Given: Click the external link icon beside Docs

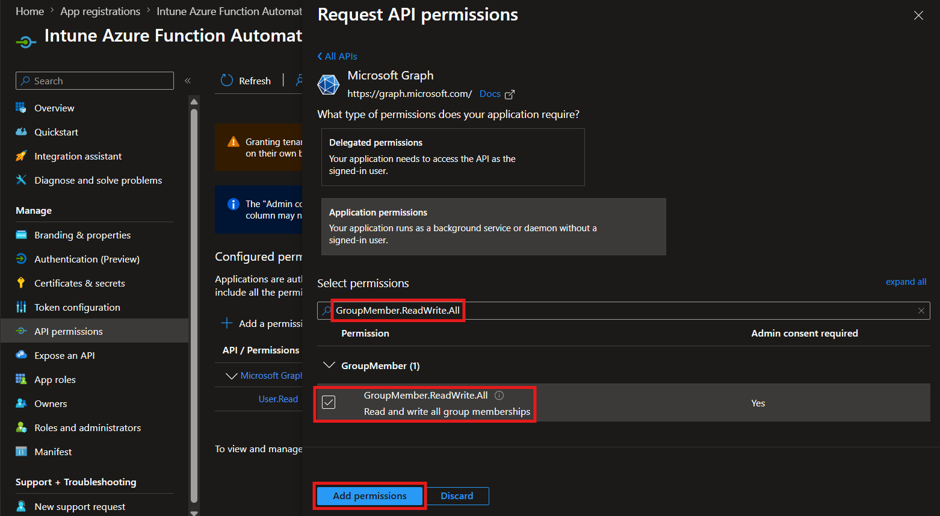Looking at the screenshot, I should (510, 94).
